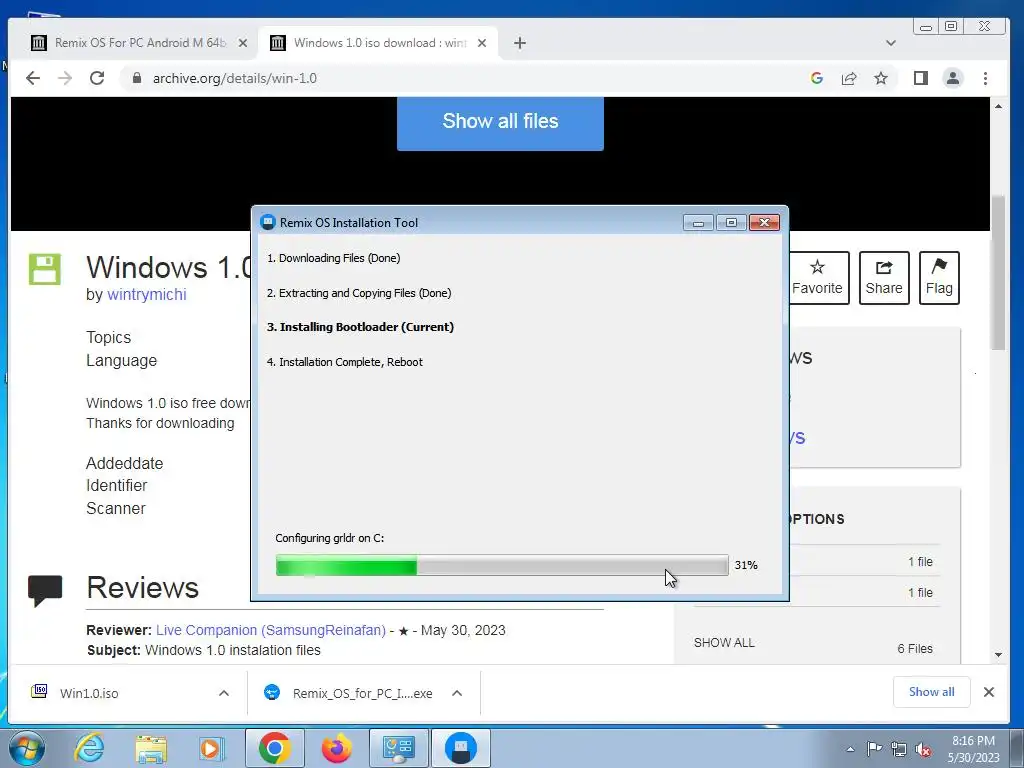Click SHOW ALL download options
Image resolution: width=1024 pixels, height=768 pixels.
point(724,643)
